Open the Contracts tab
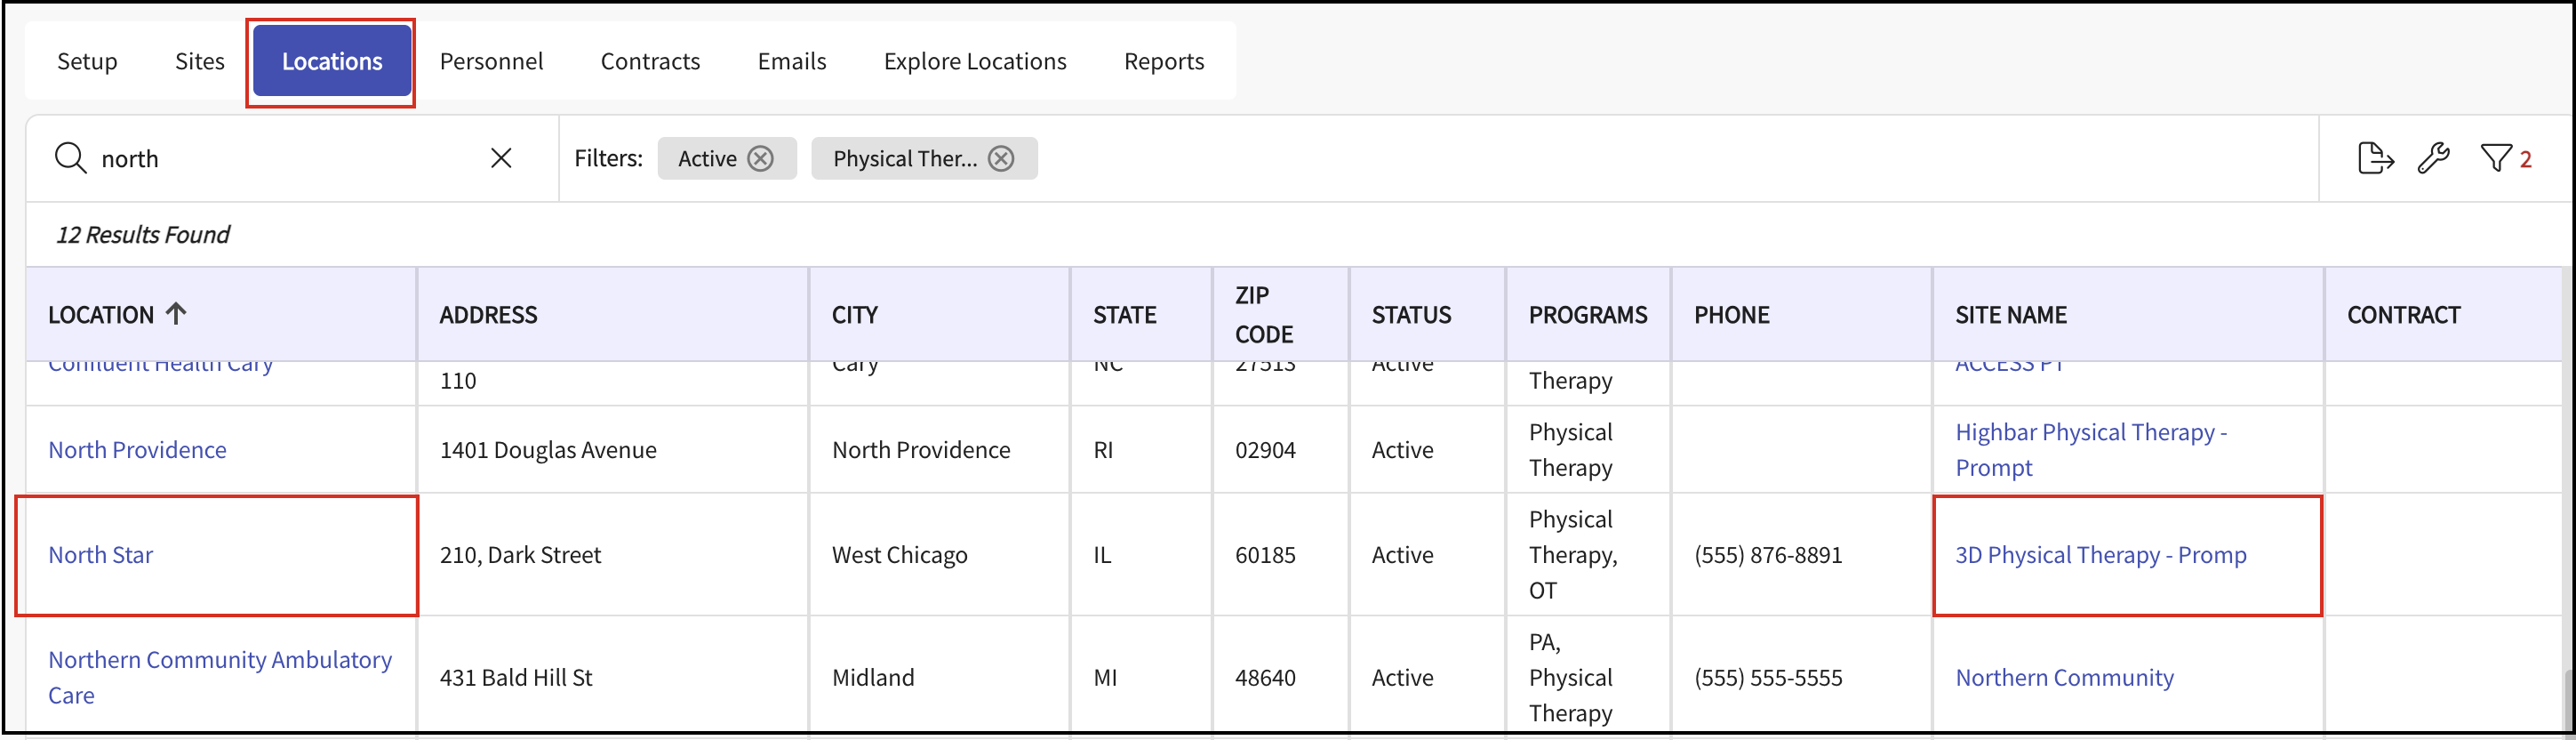Viewport: 2576px width, 740px height. [650, 61]
